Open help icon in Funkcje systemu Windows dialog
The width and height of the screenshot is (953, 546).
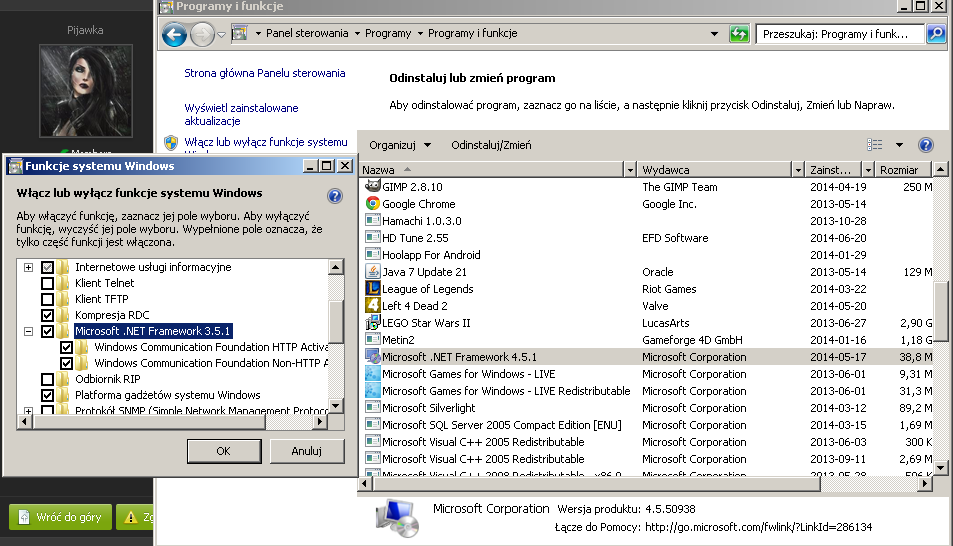point(335,196)
